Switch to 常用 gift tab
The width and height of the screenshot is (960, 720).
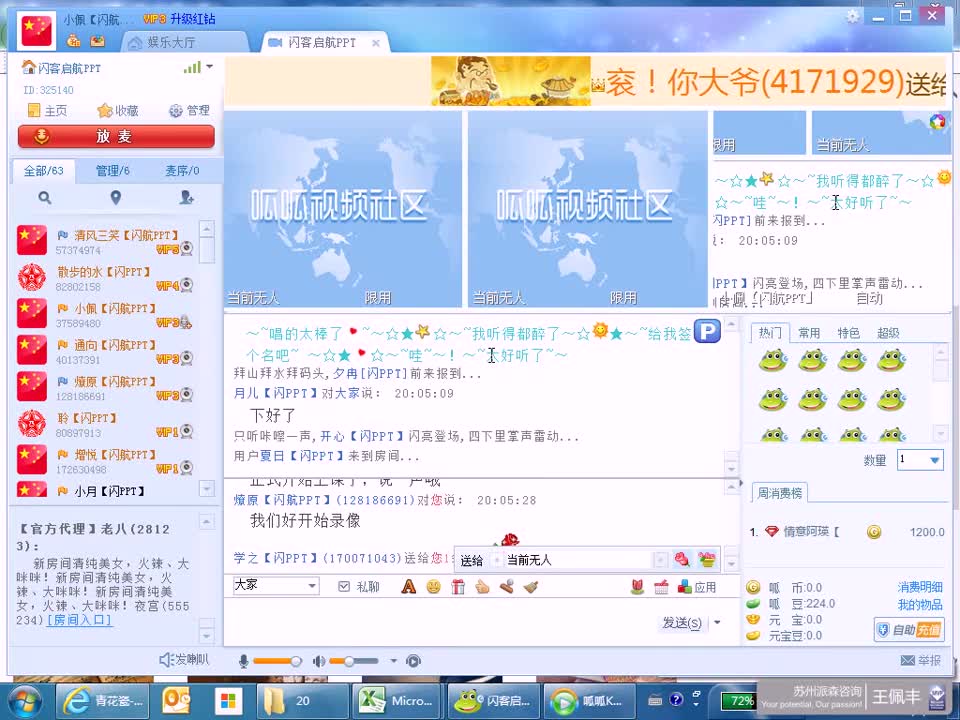[809, 332]
